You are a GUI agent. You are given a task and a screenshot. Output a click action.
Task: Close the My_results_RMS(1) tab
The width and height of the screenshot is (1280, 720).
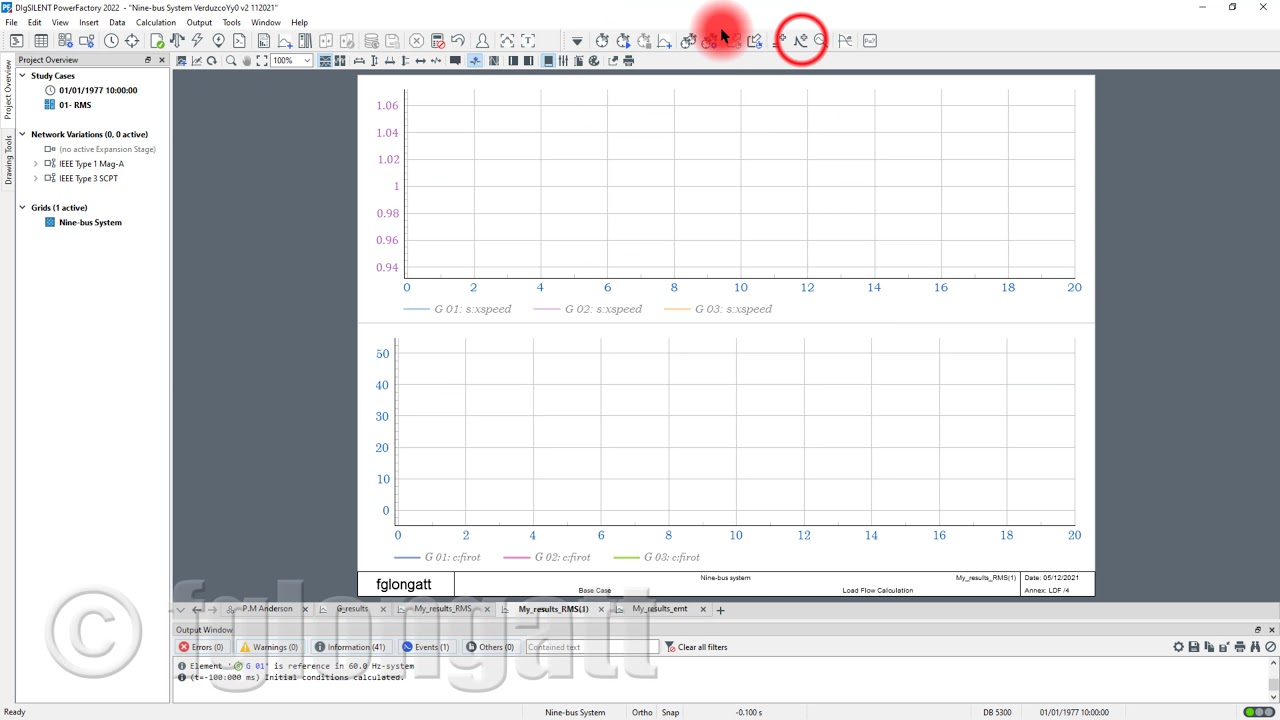click(601, 609)
